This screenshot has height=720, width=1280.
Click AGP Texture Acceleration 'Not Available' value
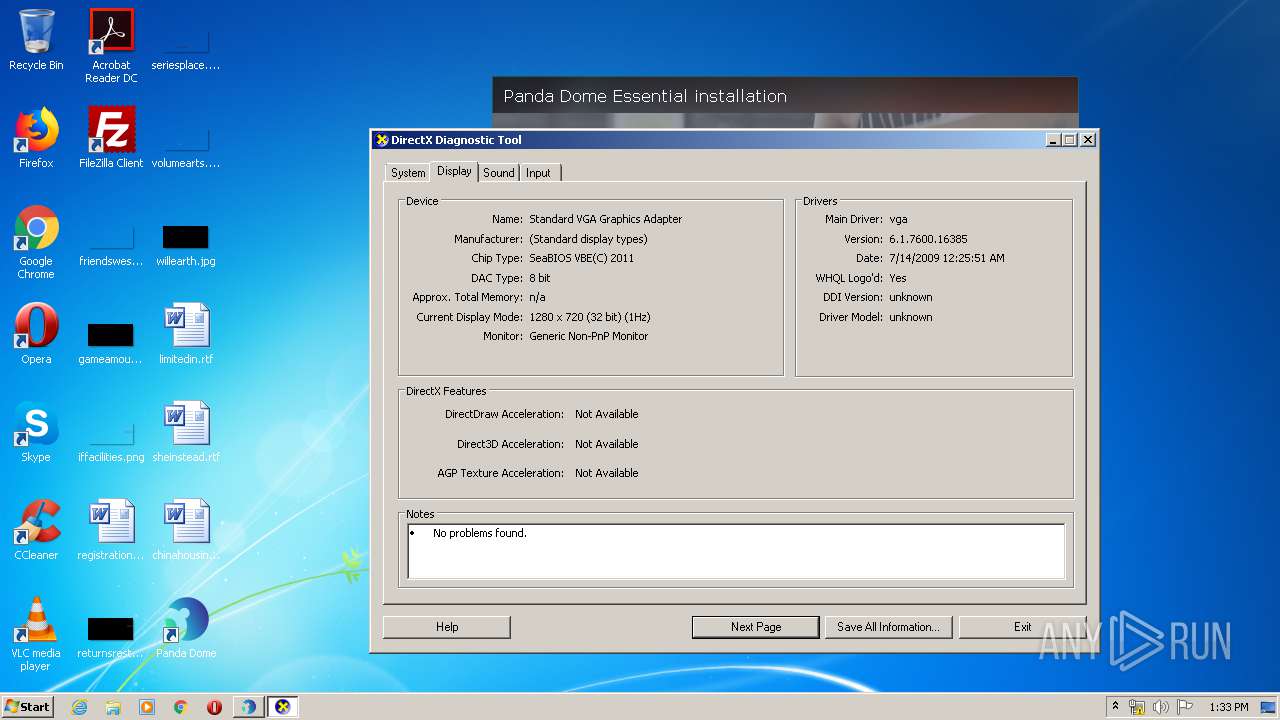(x=607, y=473)
